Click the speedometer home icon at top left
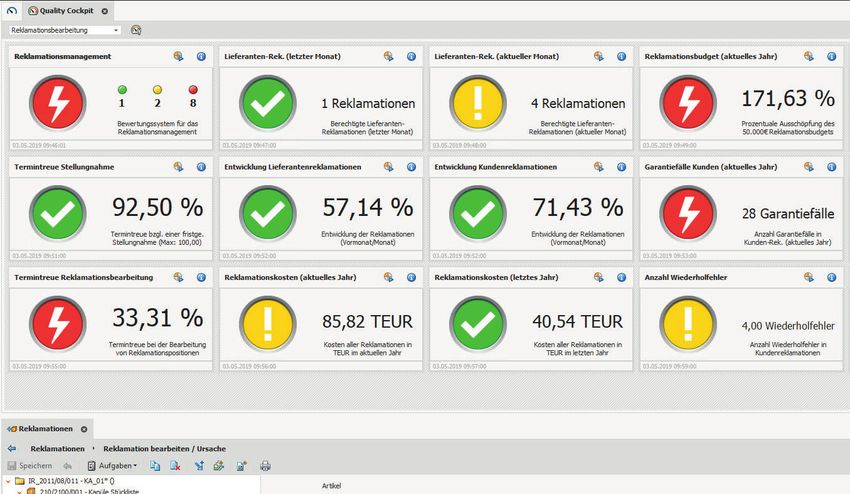Image resolution: width=850 pixels, height=494 pixels. point(11,10)
